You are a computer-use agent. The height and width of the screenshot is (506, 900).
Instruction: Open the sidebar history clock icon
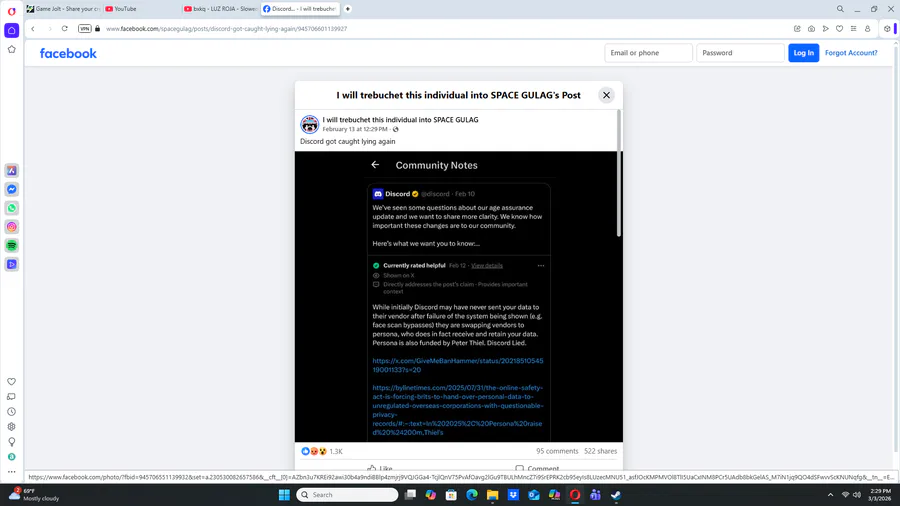(x=11, y=412)
